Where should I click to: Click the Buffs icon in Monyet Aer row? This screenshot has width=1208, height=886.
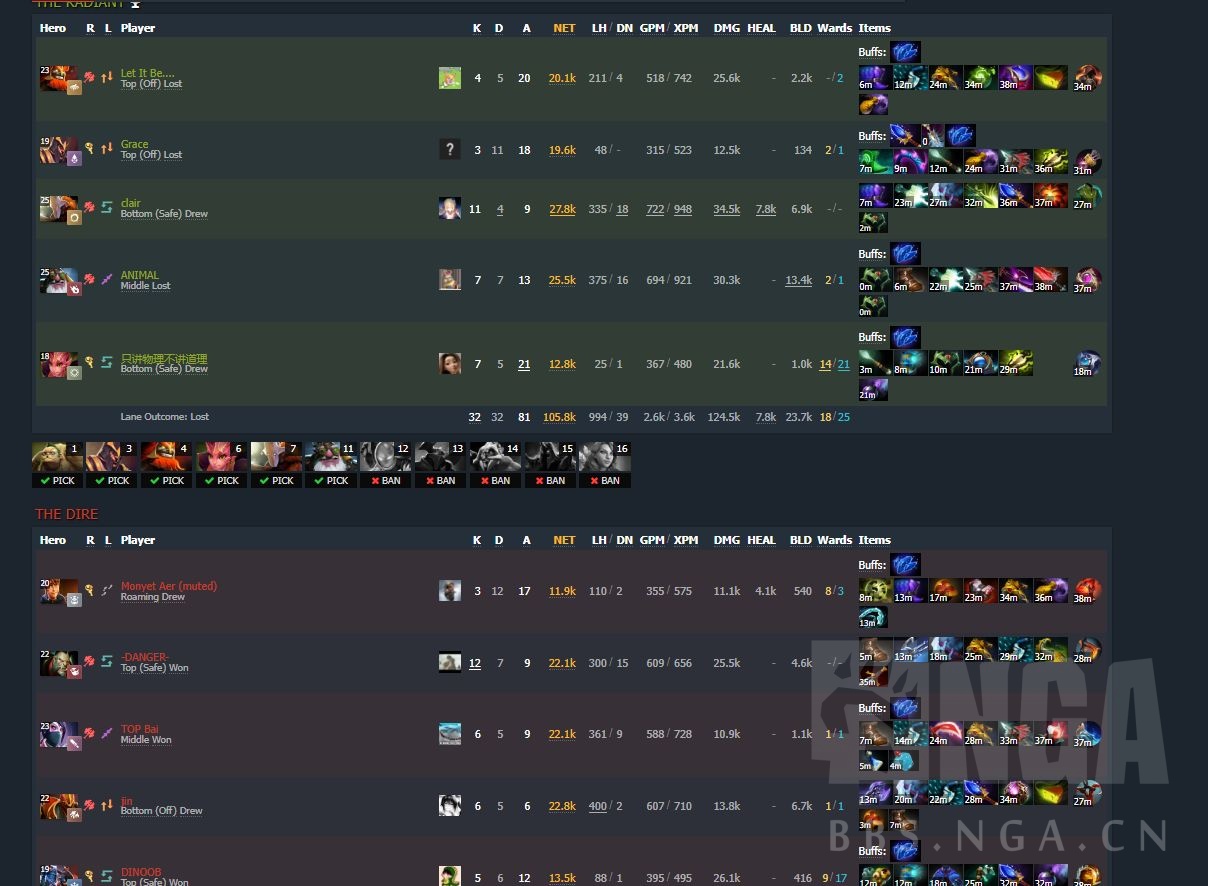pos(906,564)
